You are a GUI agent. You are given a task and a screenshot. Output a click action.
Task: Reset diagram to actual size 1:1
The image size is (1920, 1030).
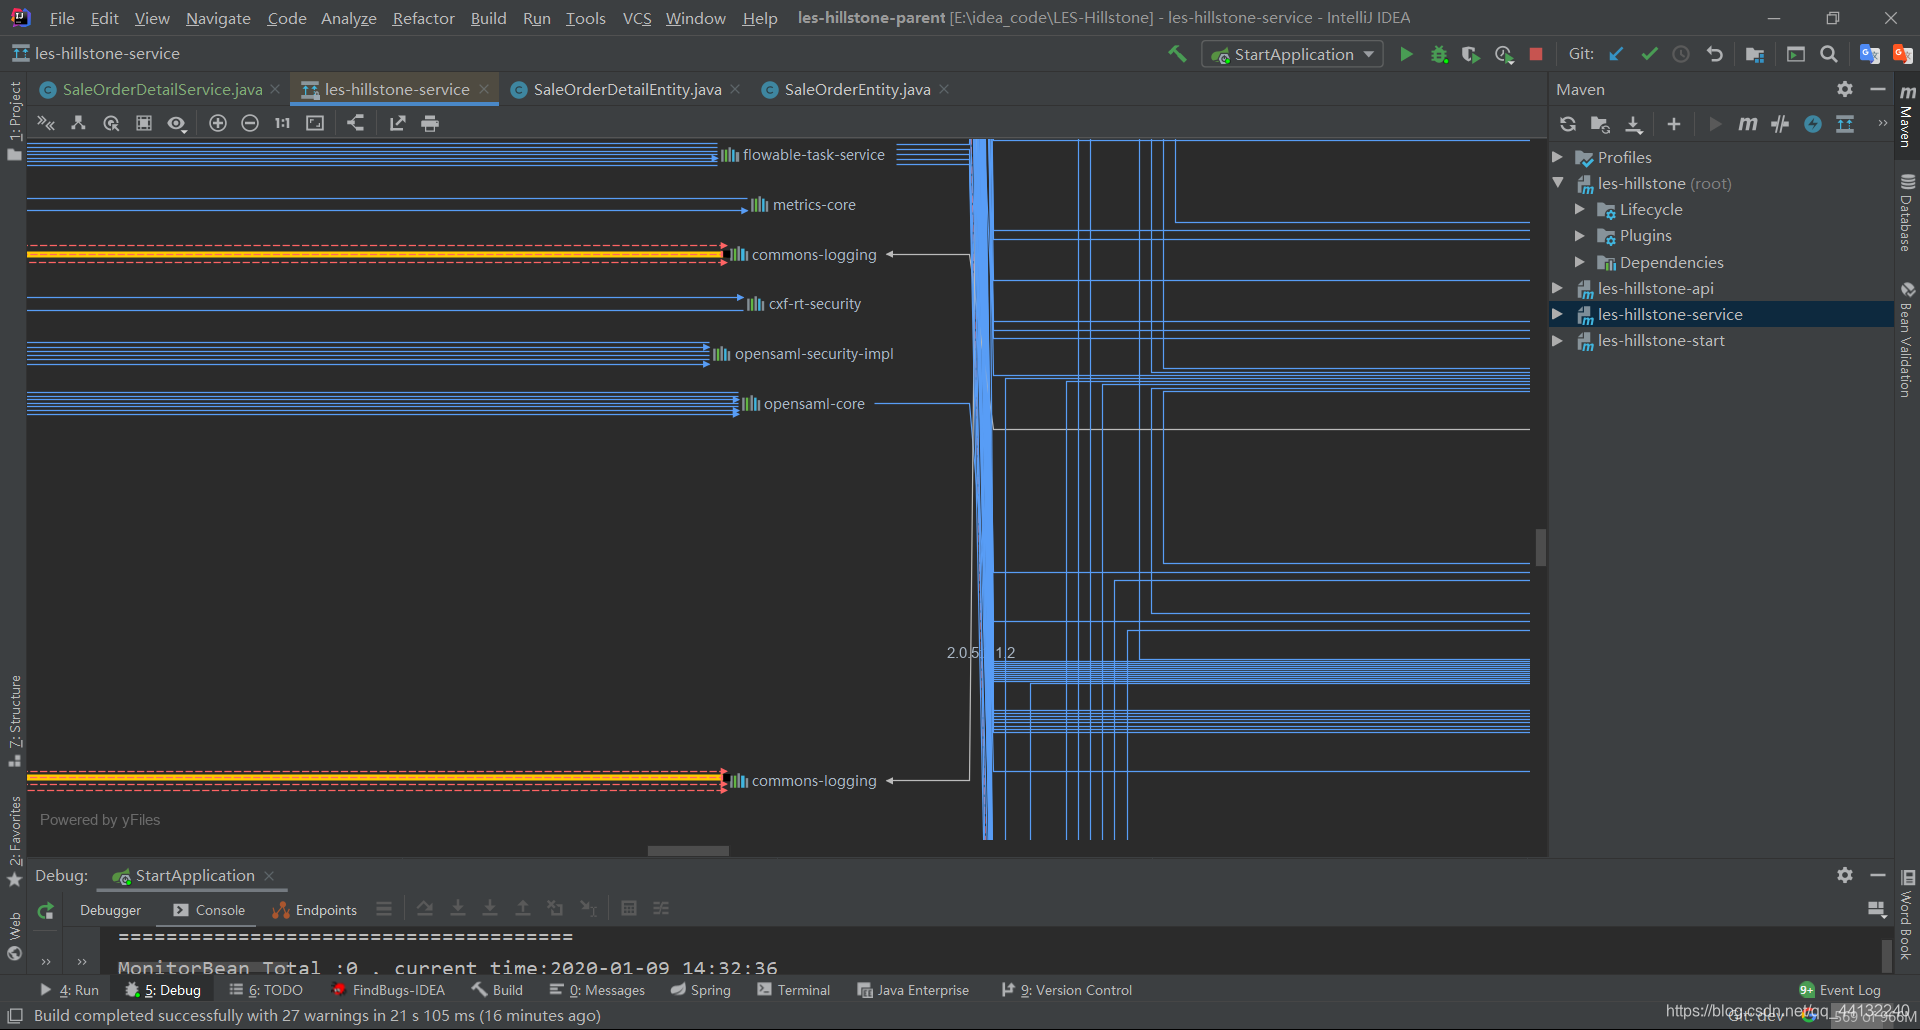tap(282, 123)
